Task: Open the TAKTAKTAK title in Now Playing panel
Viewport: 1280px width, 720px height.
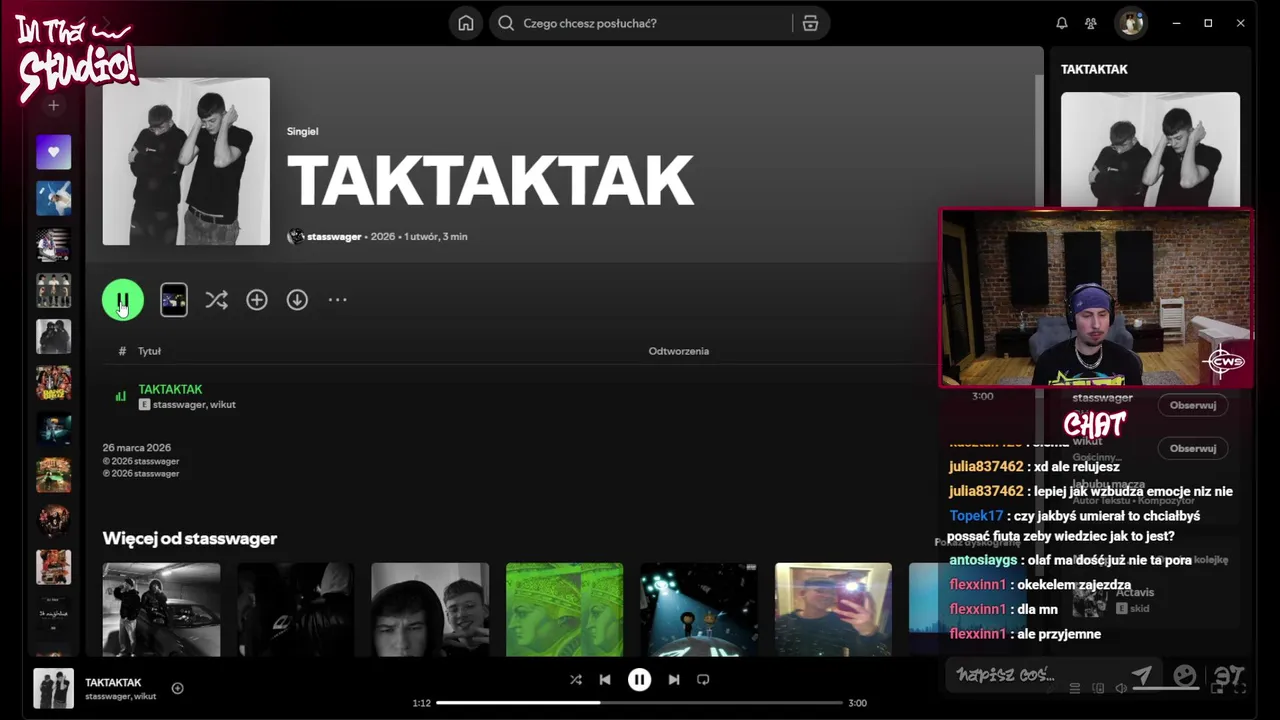Action: tap(1094, 69)
